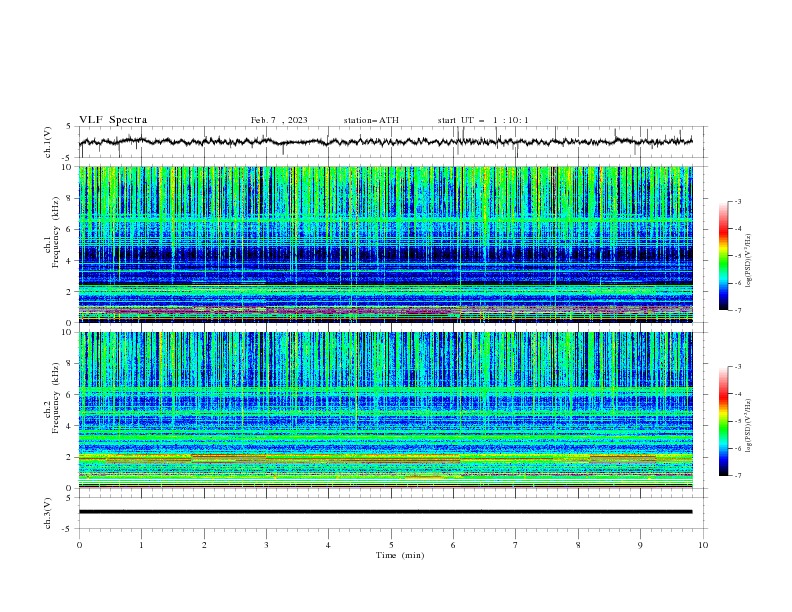Click tick label "8" on the Time axis
This screenshot has height=612, width=792.
pyautogui.click(x=578, y=545)
